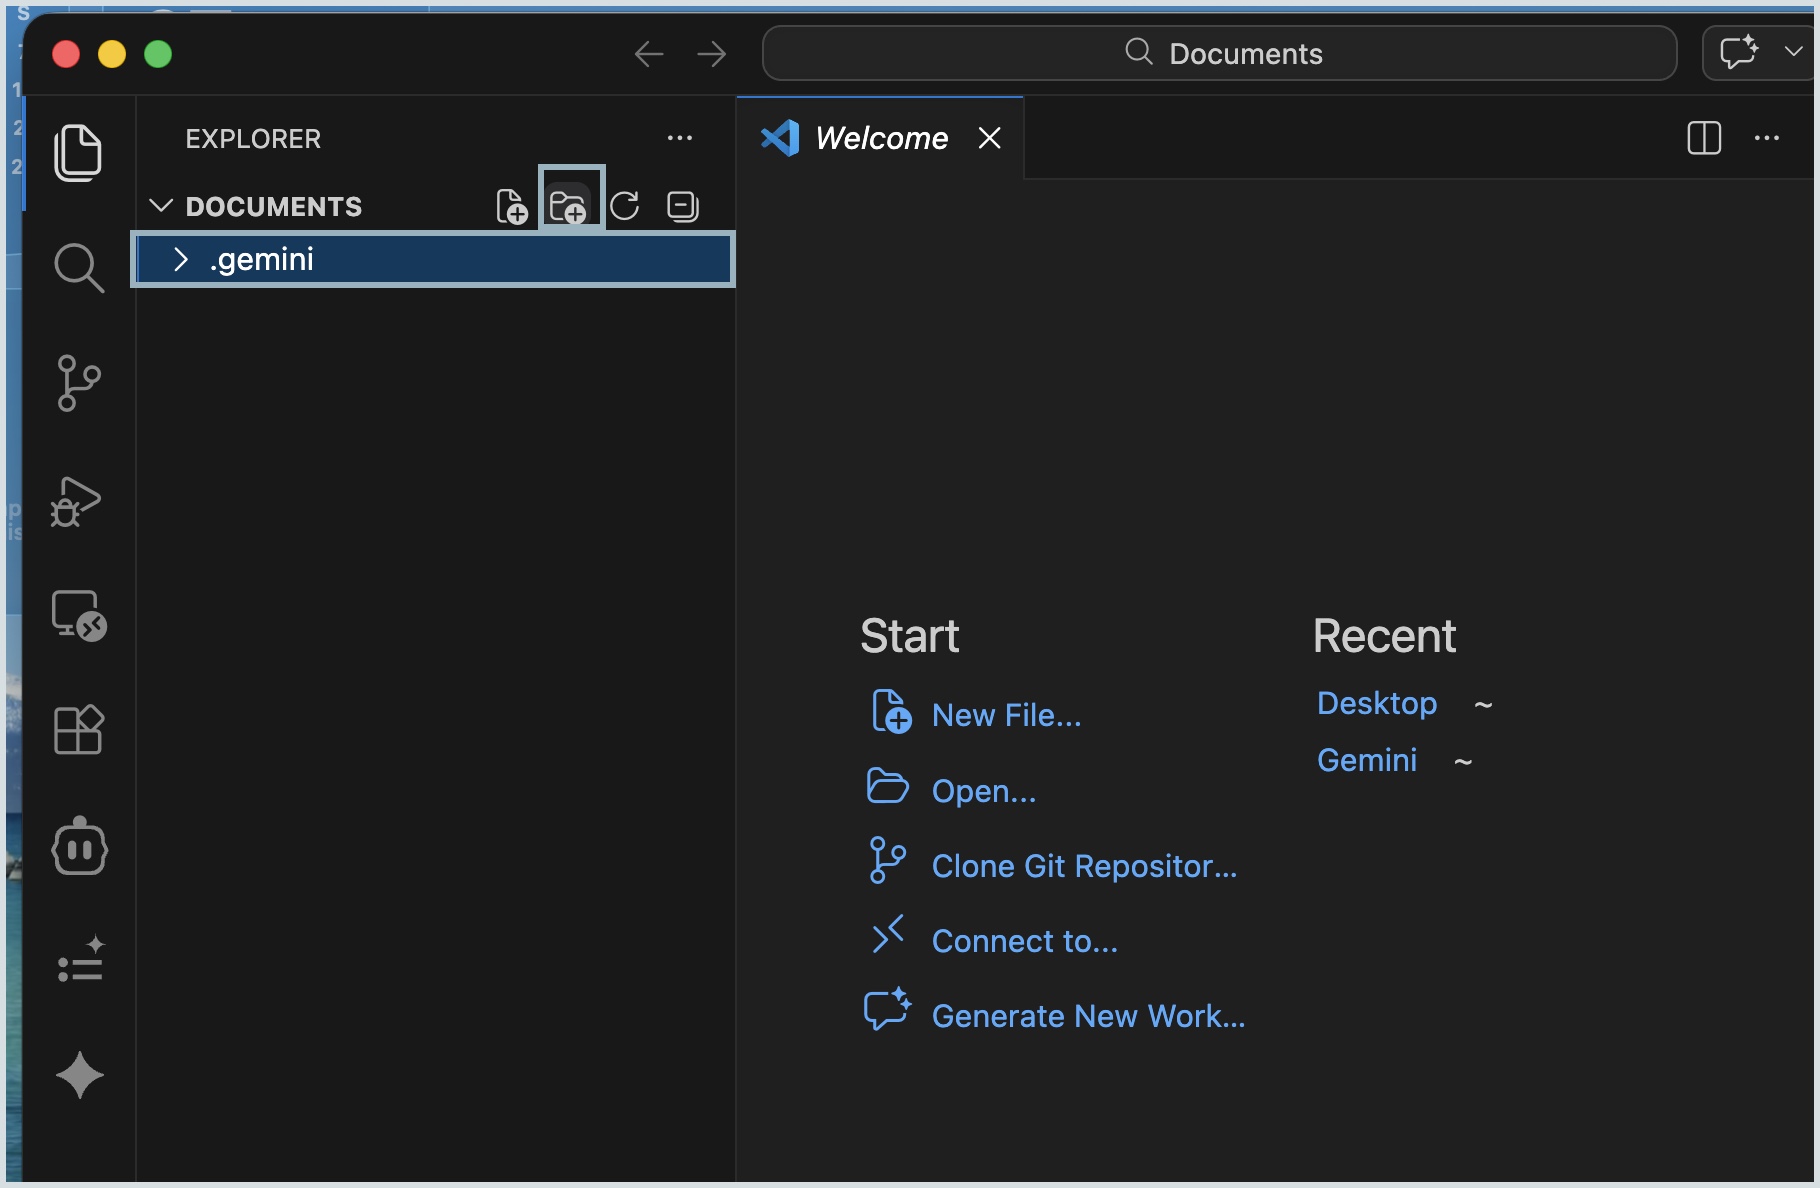The height and width of the screenshot is (1188, 1820).
Task: Click the yellow minimize window button
Action: pos(112,54)
